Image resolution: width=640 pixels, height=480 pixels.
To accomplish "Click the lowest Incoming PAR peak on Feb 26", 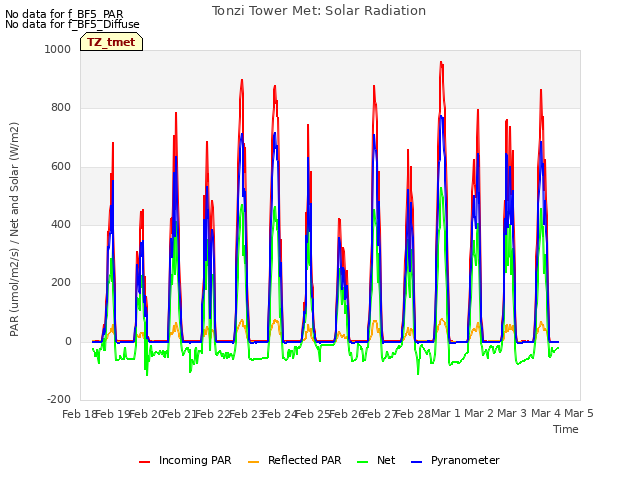I will click(339, 219).
